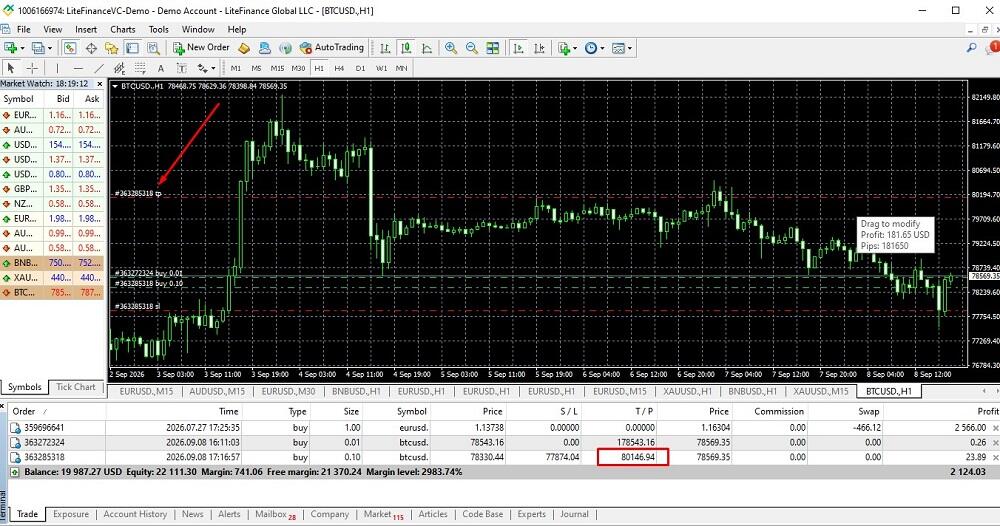Image resolution: width=1000 pixels, height=526 pixels.
Task: Switch to Tick Chart tab
Action: [75, 387]
